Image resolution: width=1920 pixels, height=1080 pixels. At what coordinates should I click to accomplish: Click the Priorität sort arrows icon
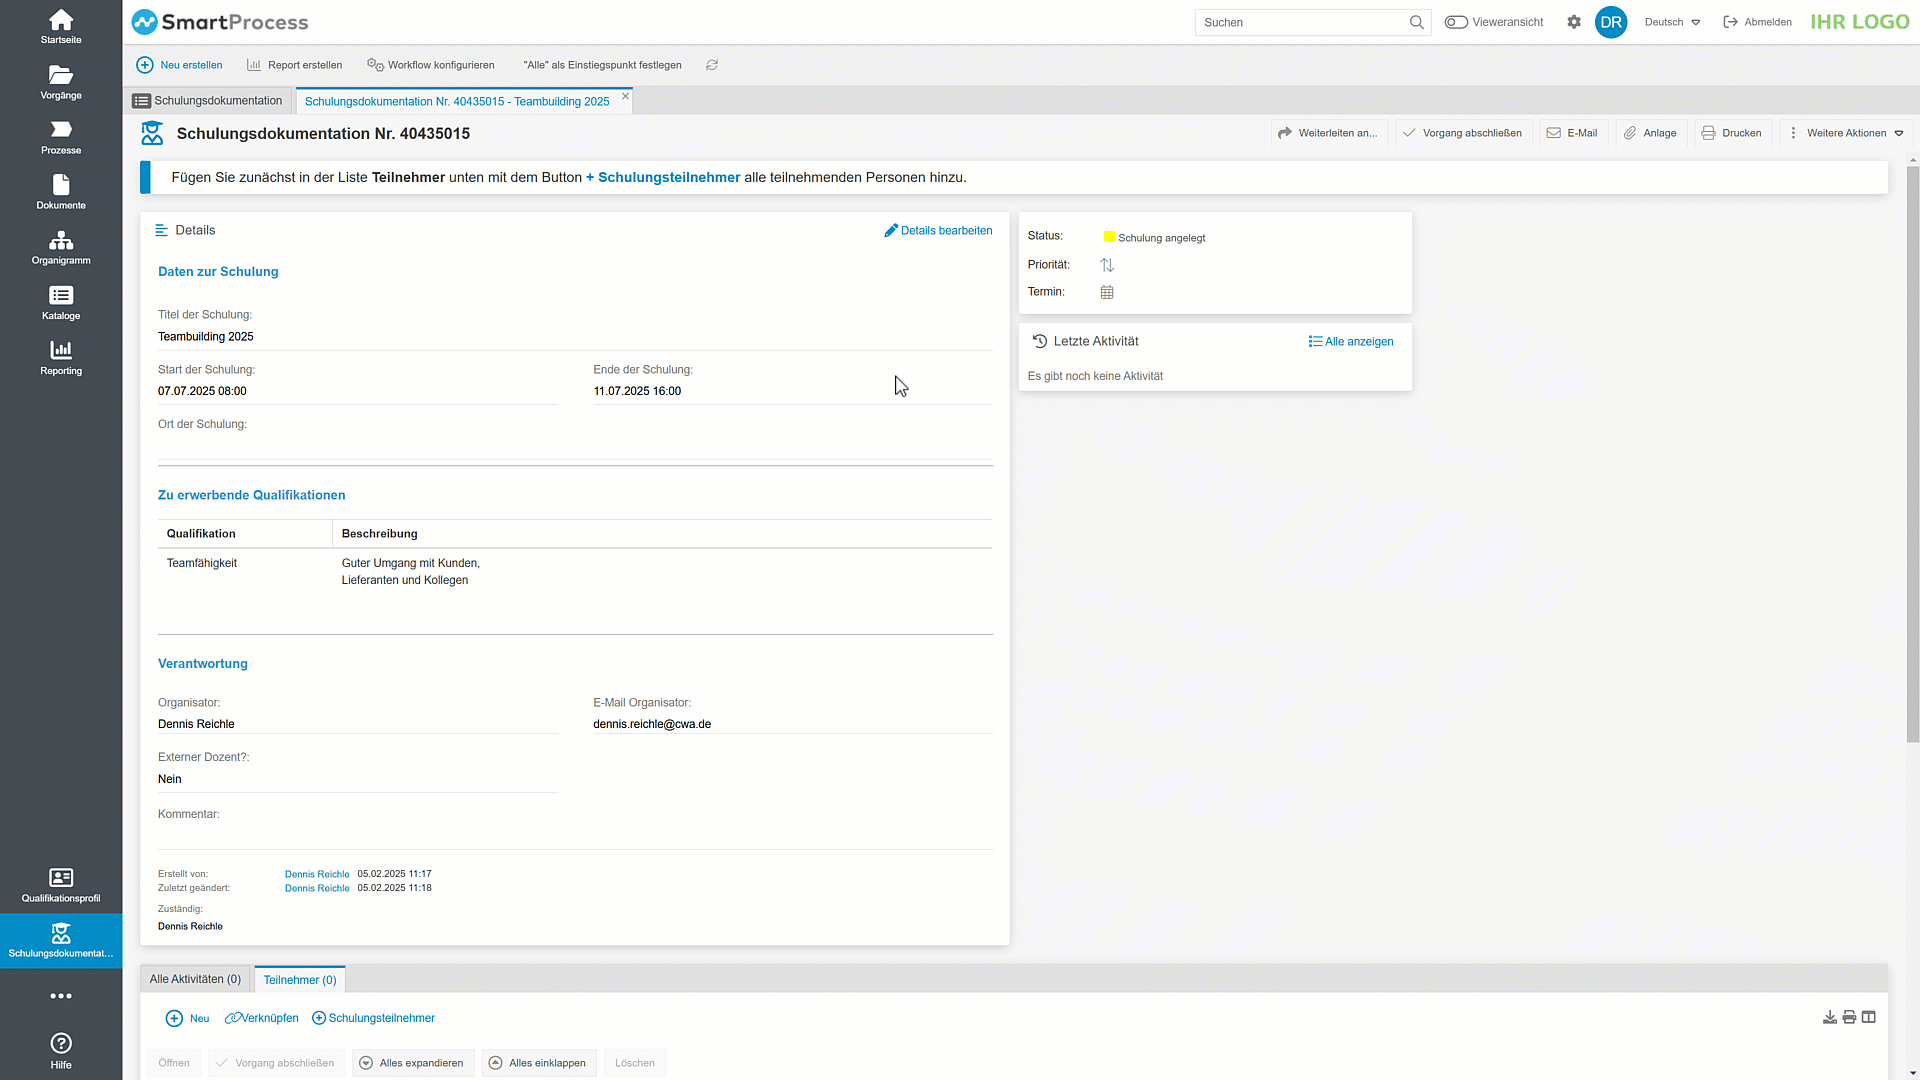coord(1107,265)
